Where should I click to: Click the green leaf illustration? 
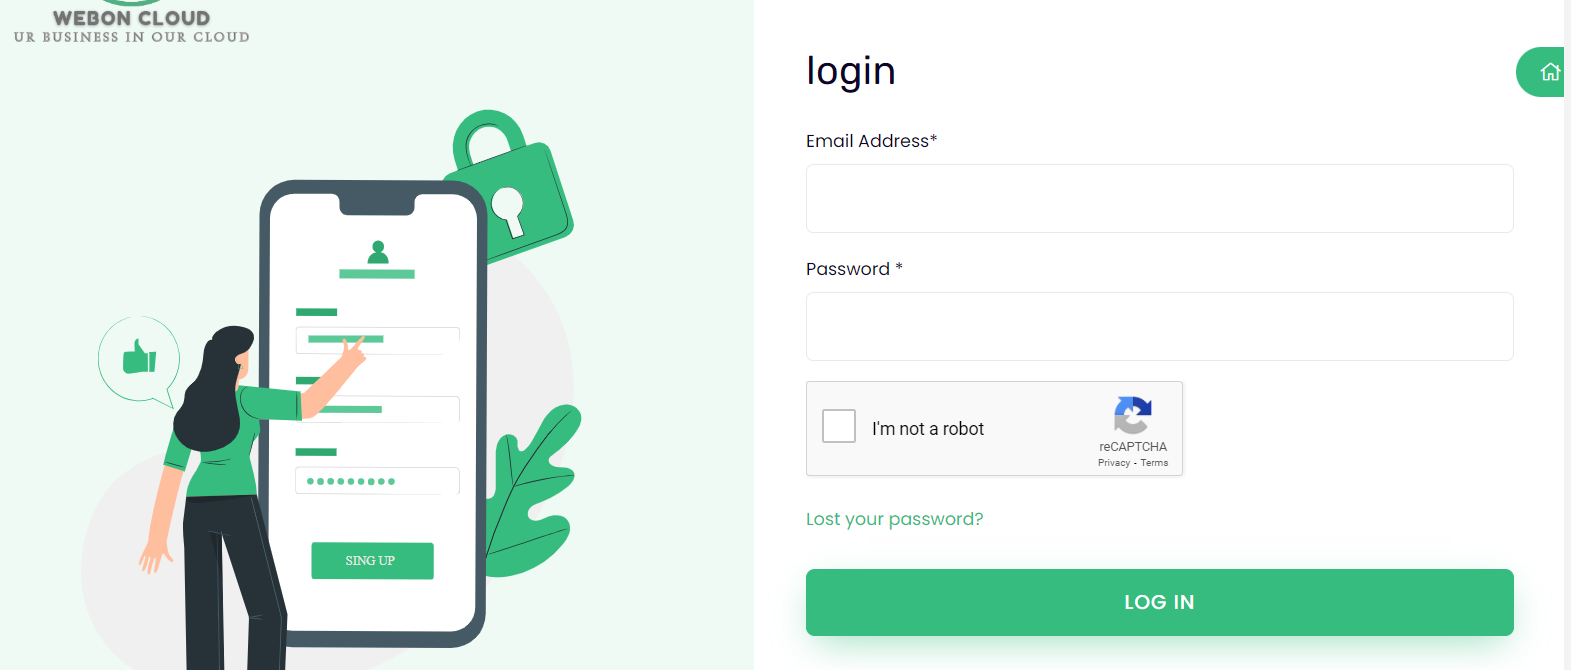pyautogui.click(x=530, y=490)
